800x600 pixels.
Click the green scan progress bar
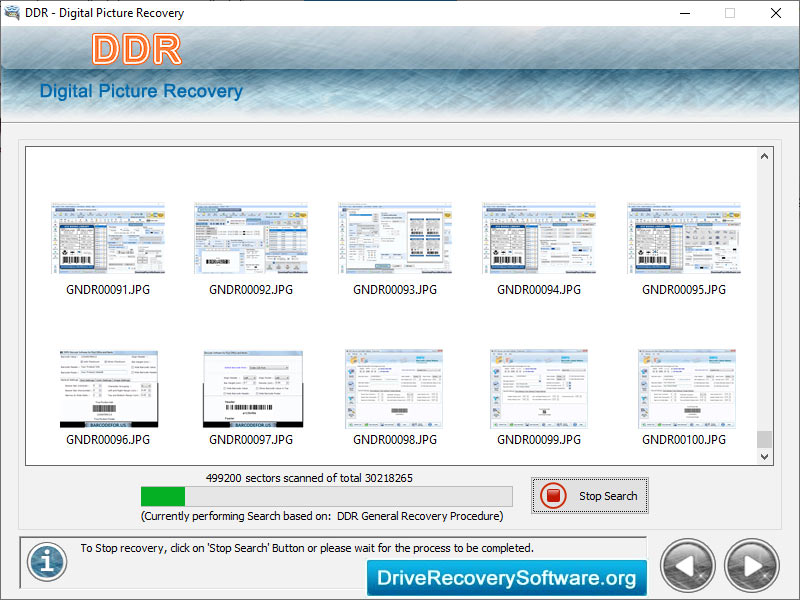point(327,496)
